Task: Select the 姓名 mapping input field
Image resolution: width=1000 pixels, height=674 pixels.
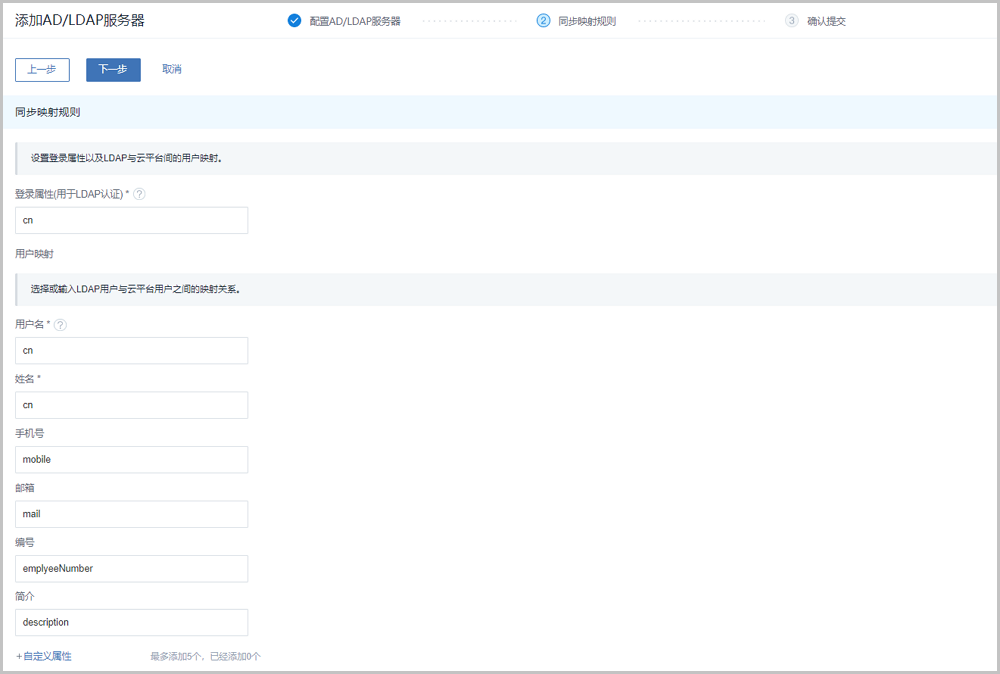Action: pos(131,405)
